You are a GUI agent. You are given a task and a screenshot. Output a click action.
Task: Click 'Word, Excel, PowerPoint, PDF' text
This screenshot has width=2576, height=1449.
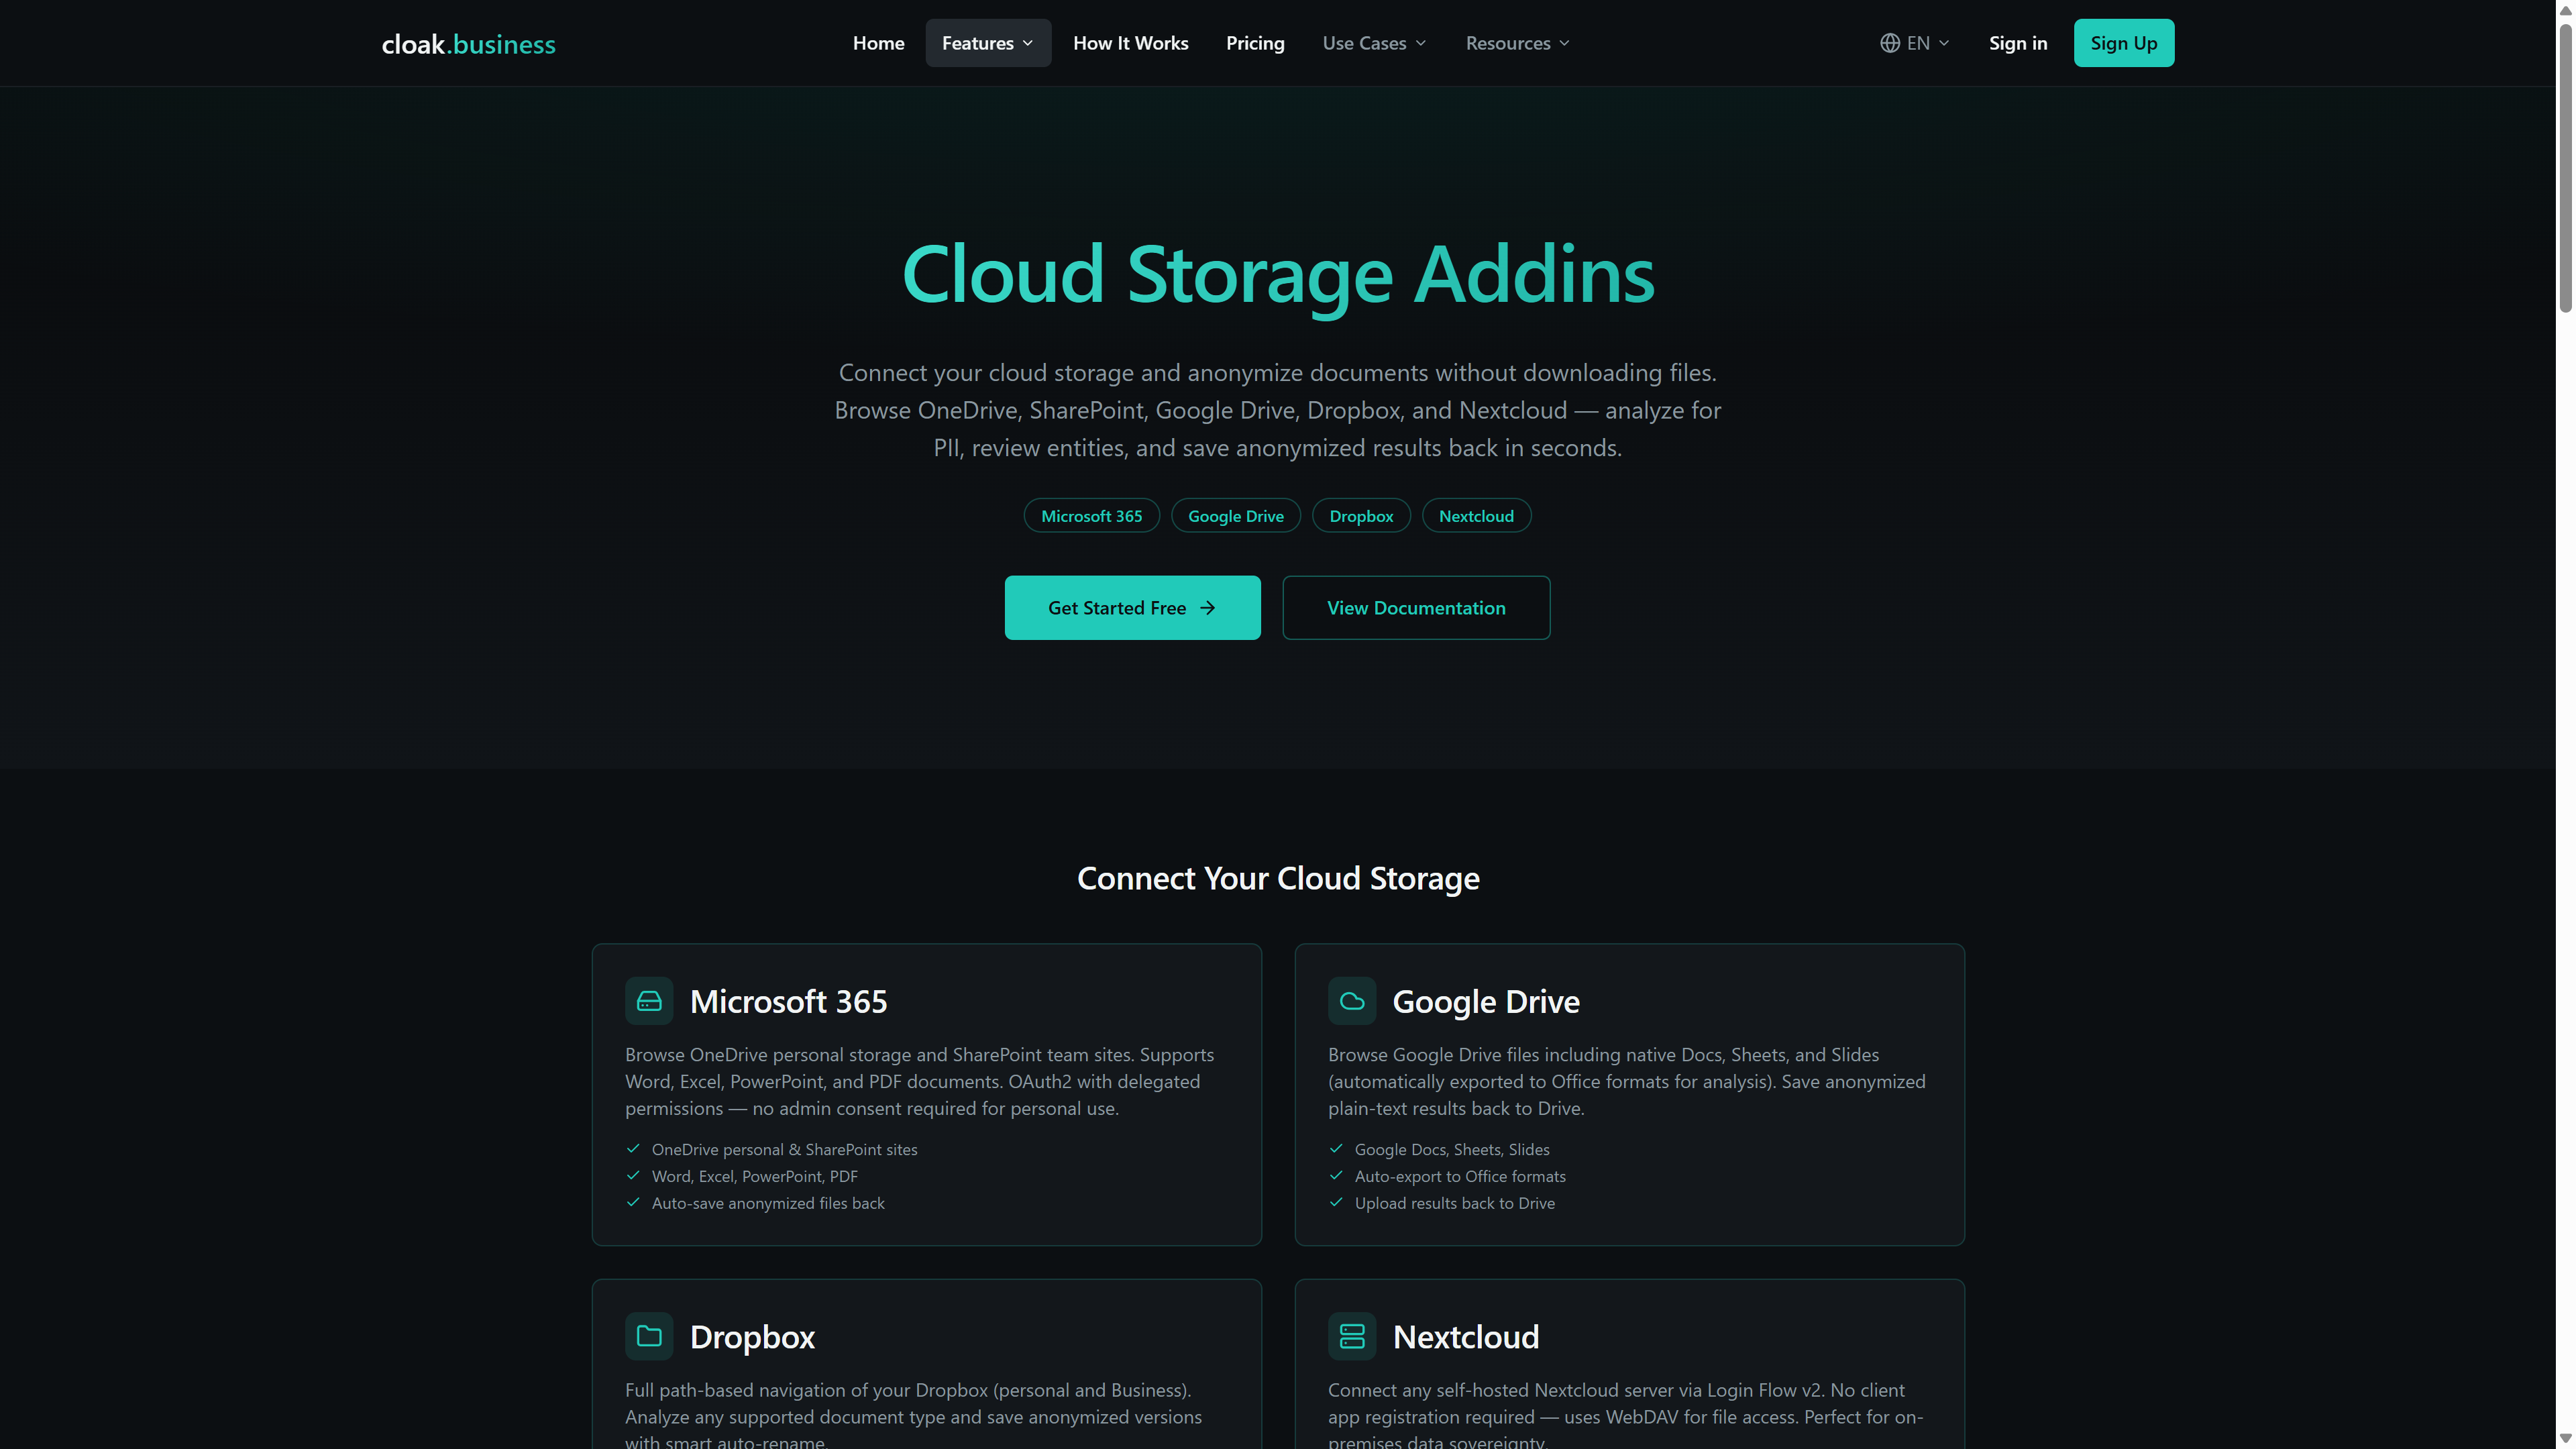point(754,1177)
